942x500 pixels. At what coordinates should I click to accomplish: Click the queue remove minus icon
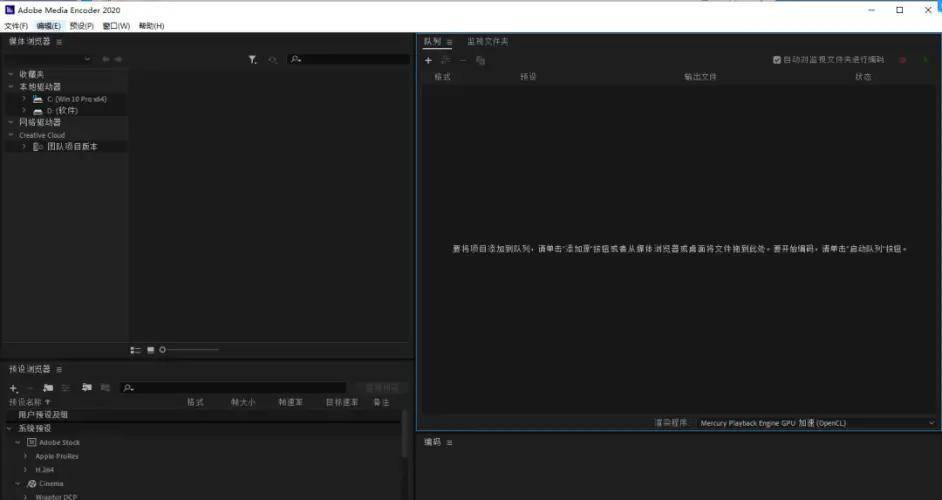coord(463,60)
